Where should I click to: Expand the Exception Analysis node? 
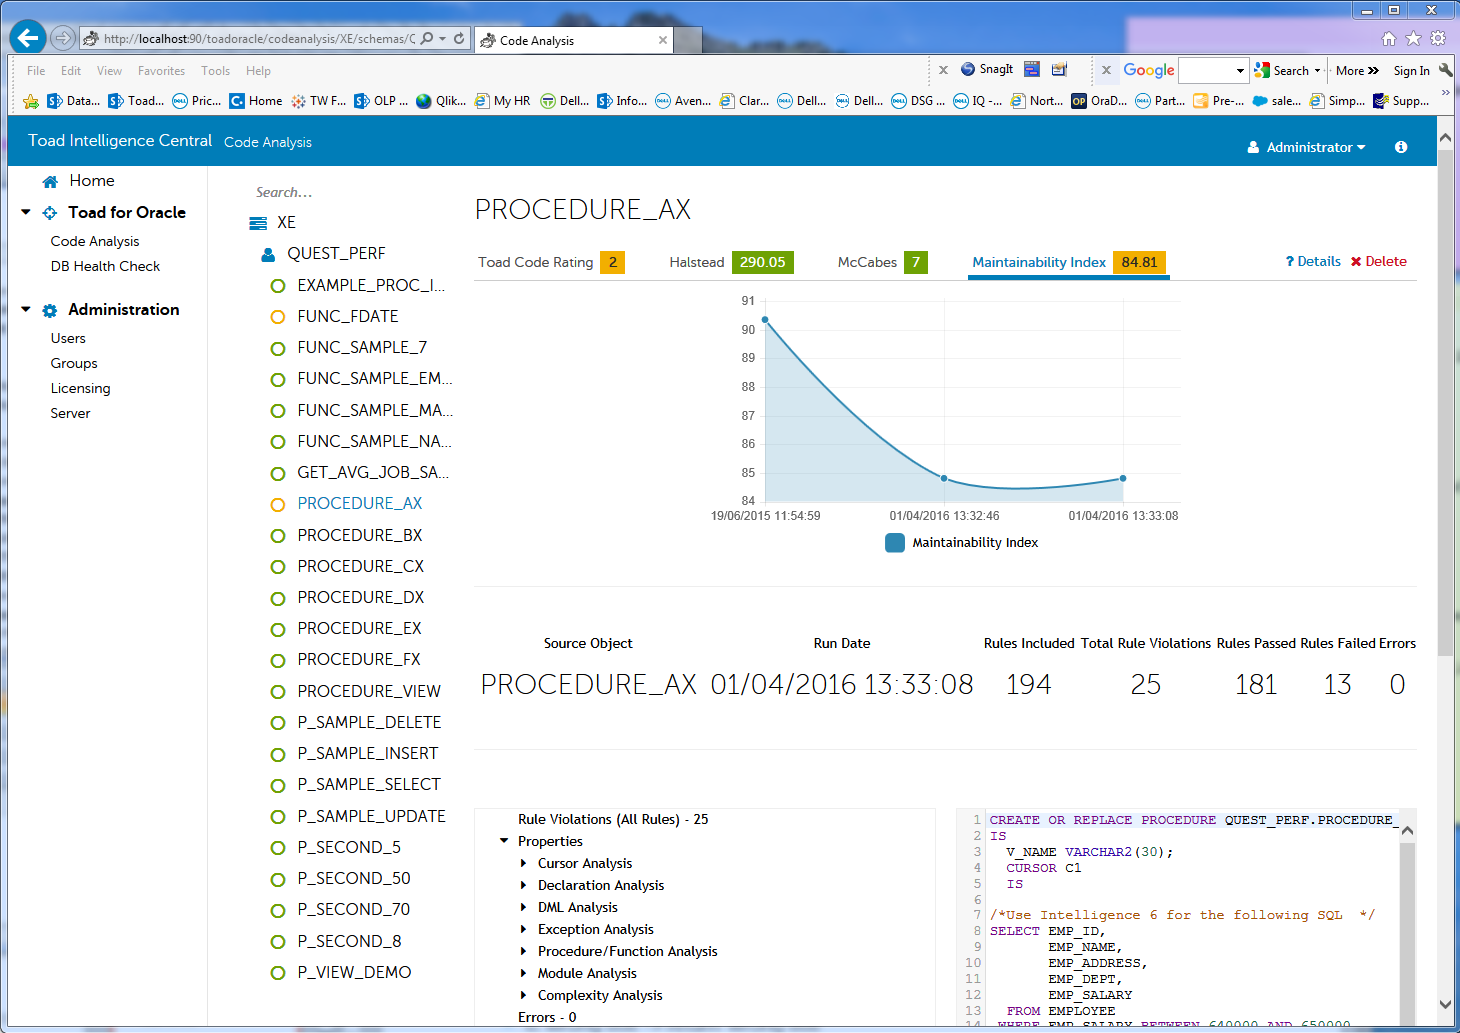pyautogui.click(x=523, y=929)
